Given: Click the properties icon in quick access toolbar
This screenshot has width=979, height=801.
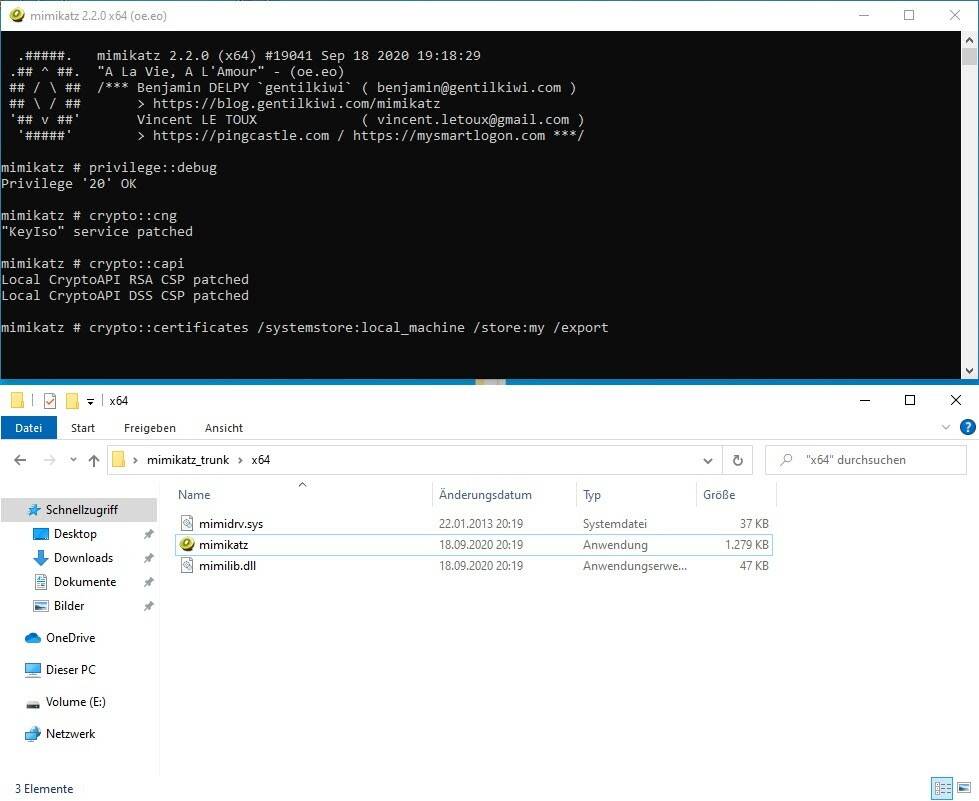Looking at the screenshot, I should tap(50, 401).
